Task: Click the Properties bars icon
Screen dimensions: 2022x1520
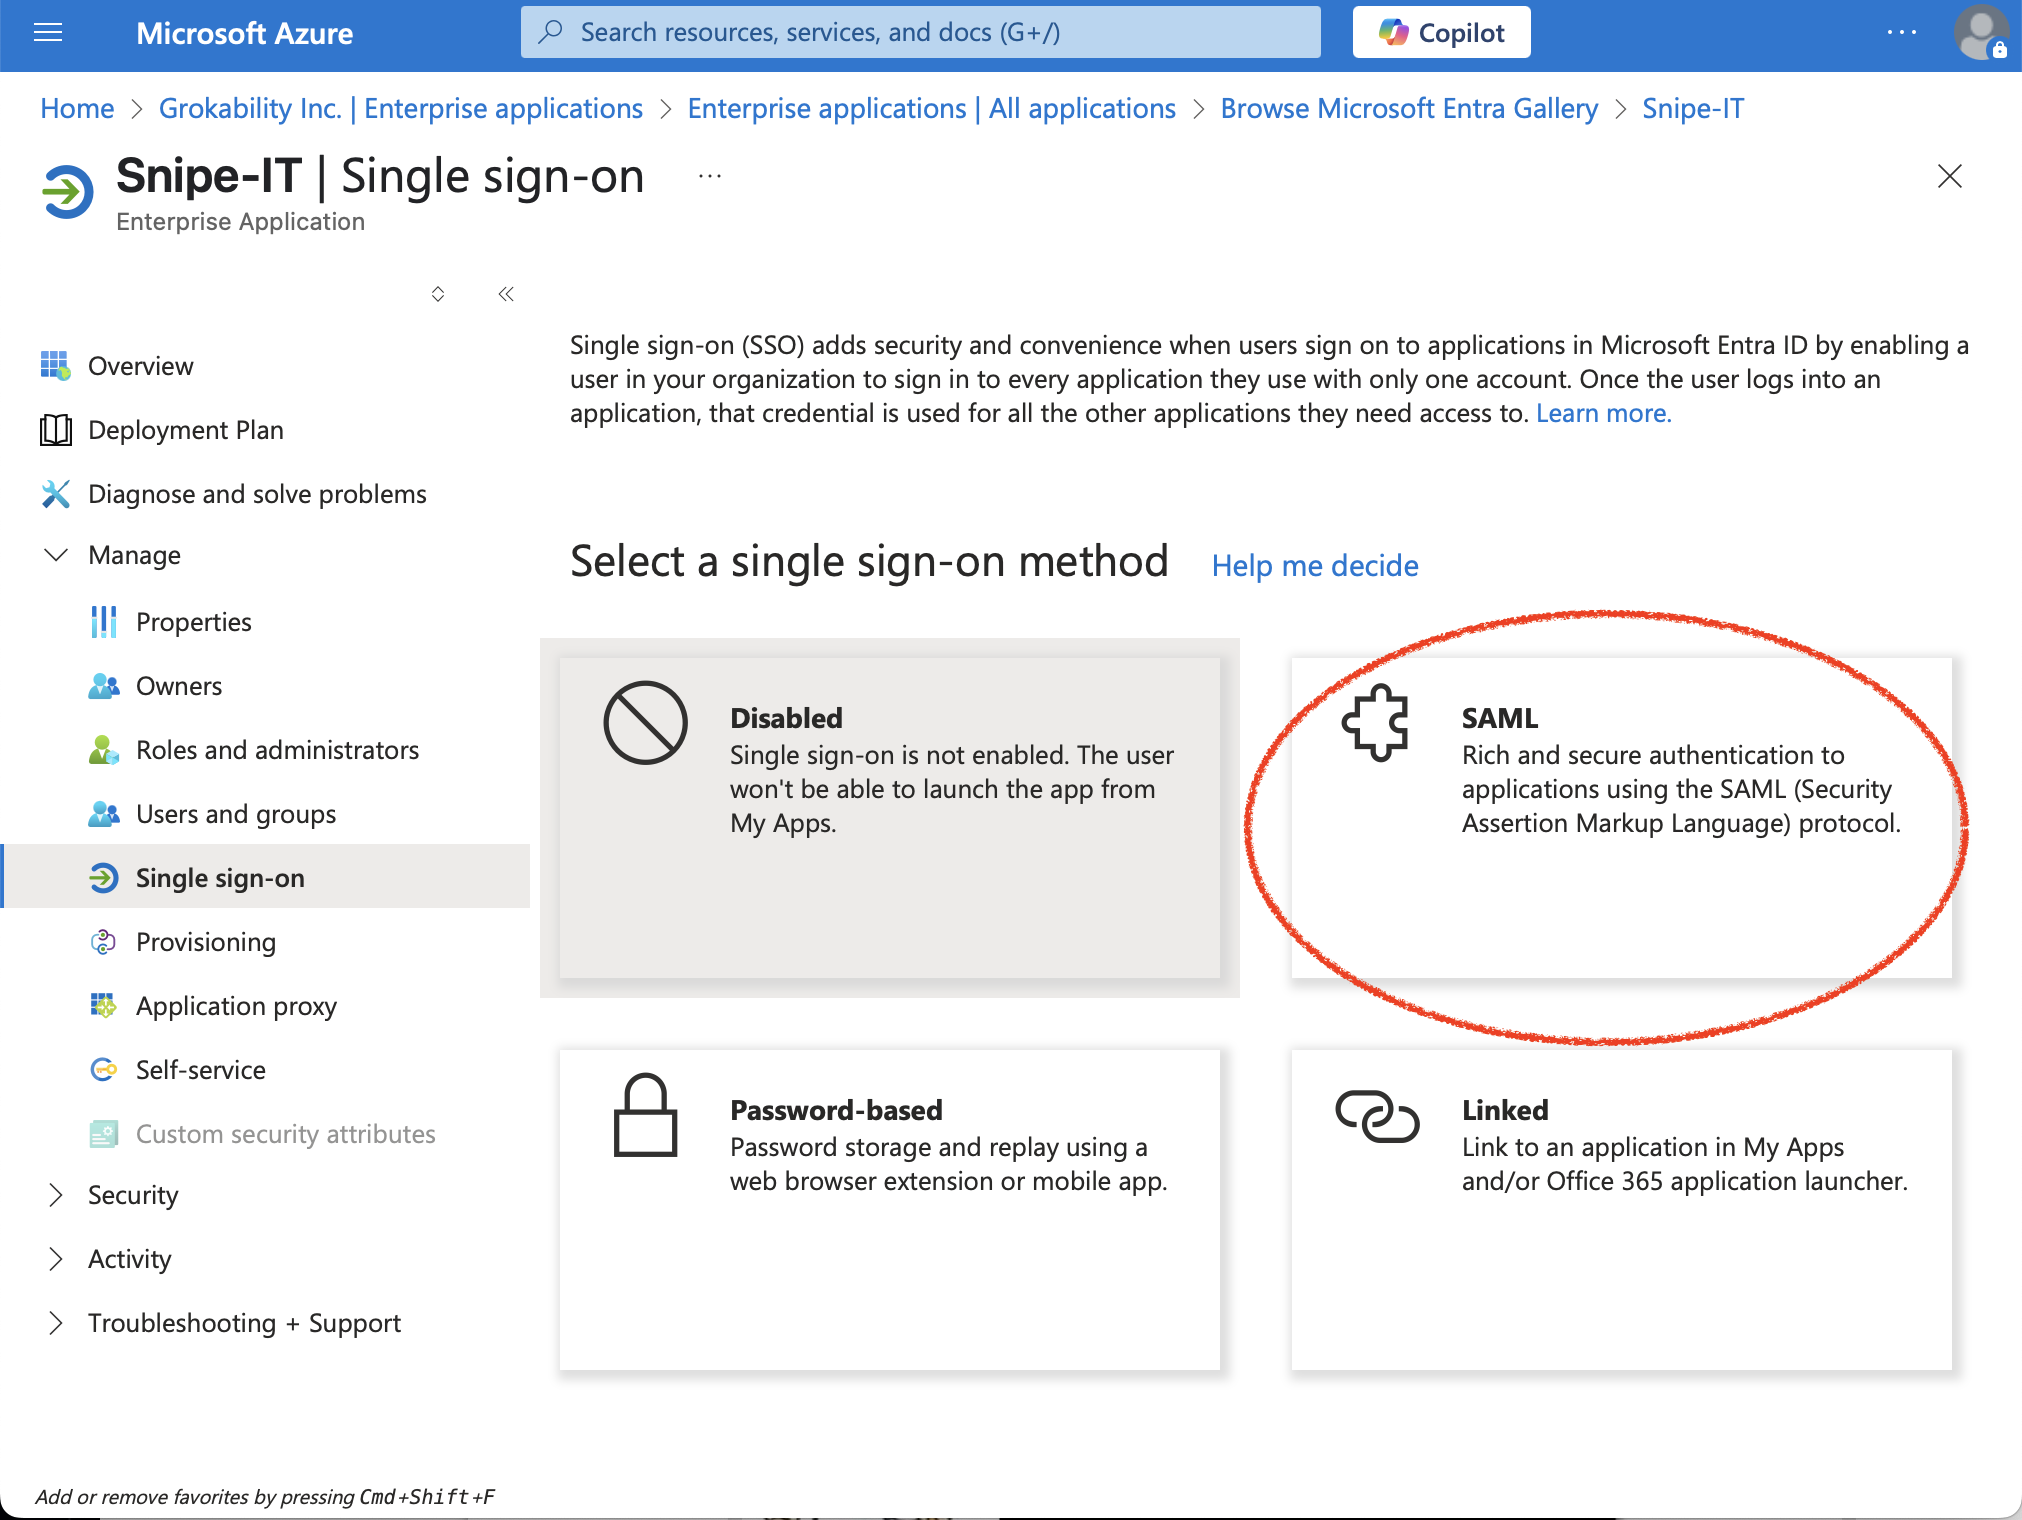Action: (104, 622)
